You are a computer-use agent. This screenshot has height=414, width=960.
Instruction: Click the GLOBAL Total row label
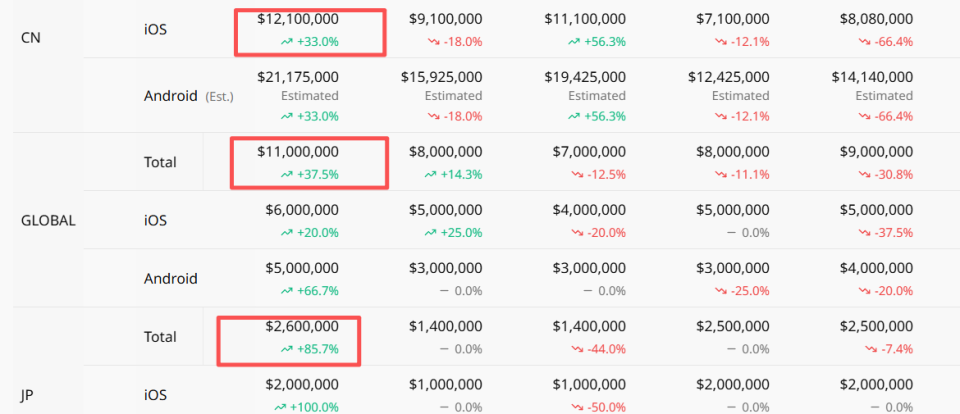pos(160,162)
